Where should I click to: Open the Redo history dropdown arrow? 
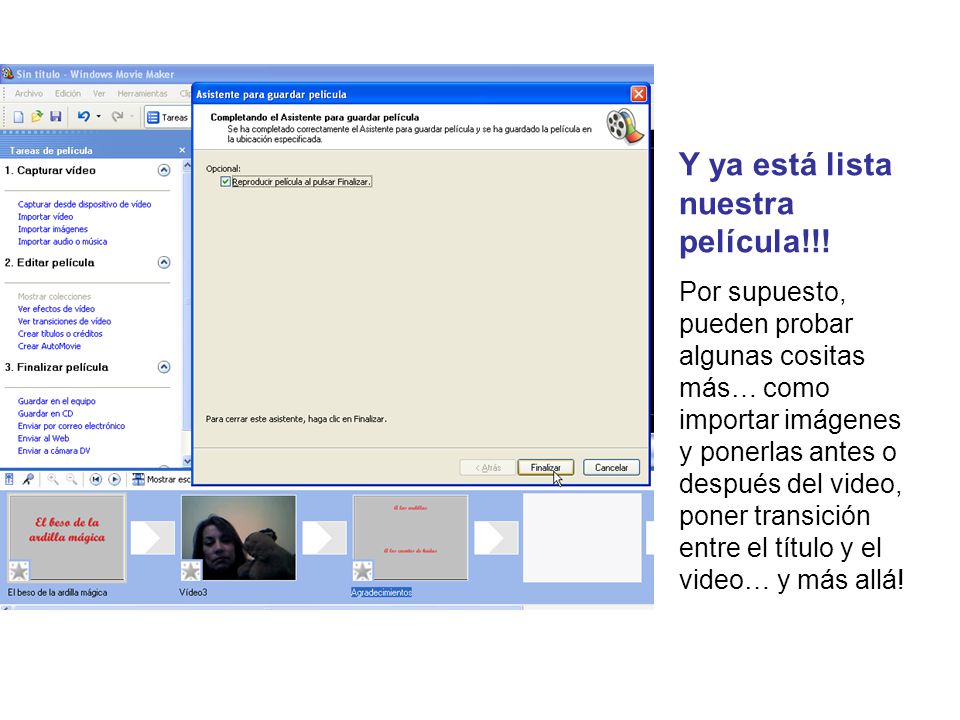[132, 116]
